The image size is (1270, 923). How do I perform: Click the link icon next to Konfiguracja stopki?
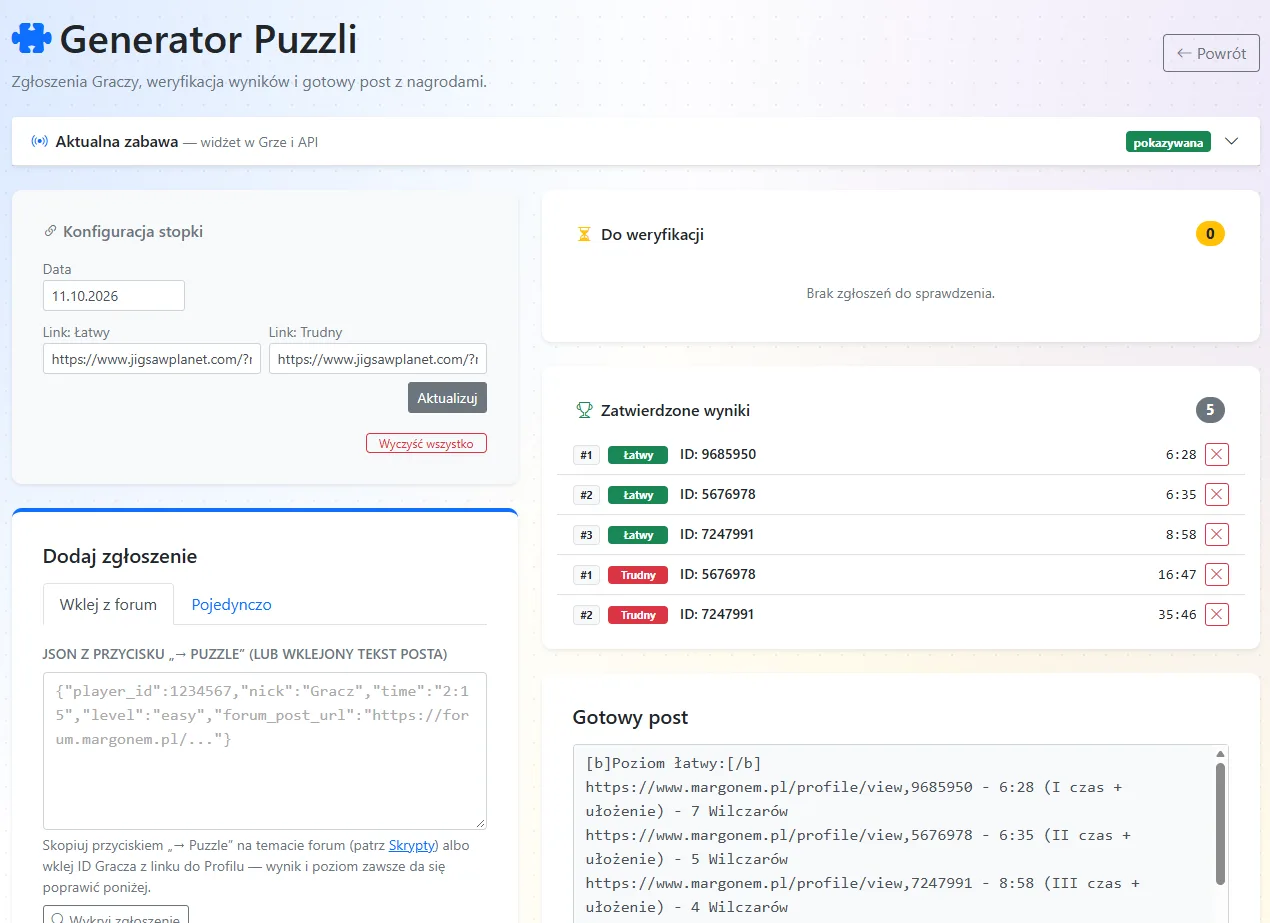50,232
